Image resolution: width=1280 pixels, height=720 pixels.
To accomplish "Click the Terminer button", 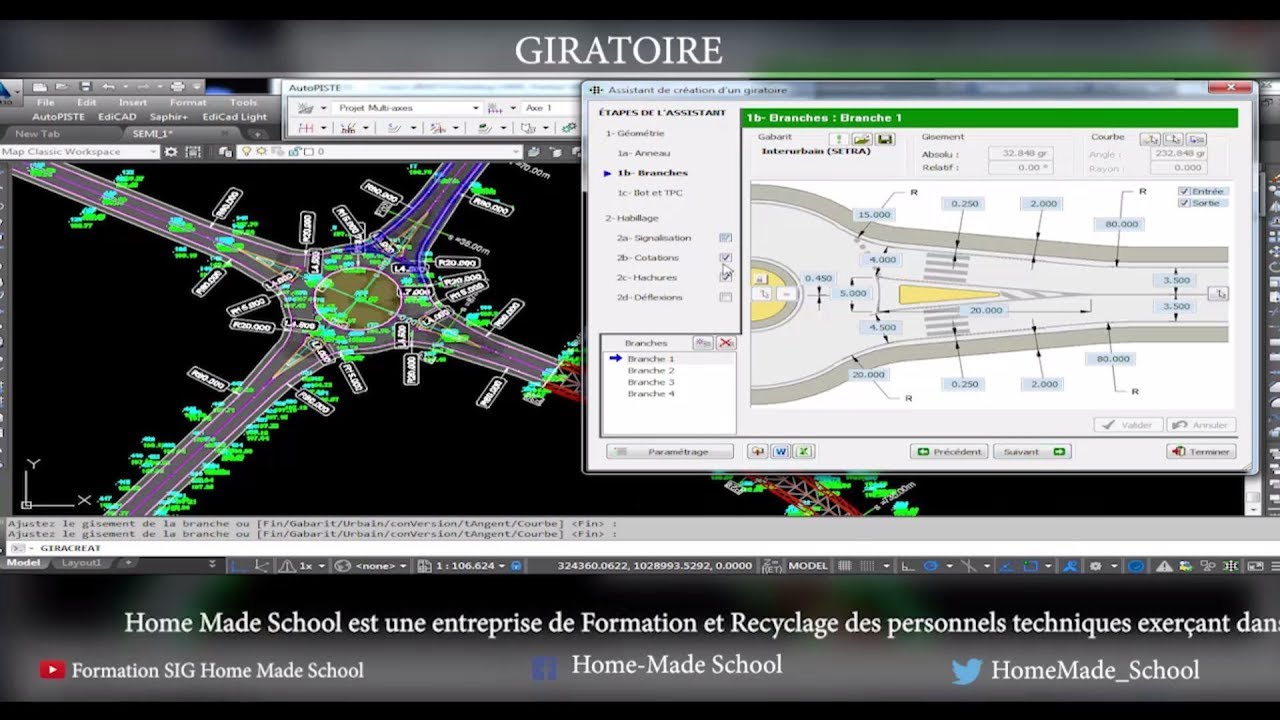I will tap(1201, 452).
